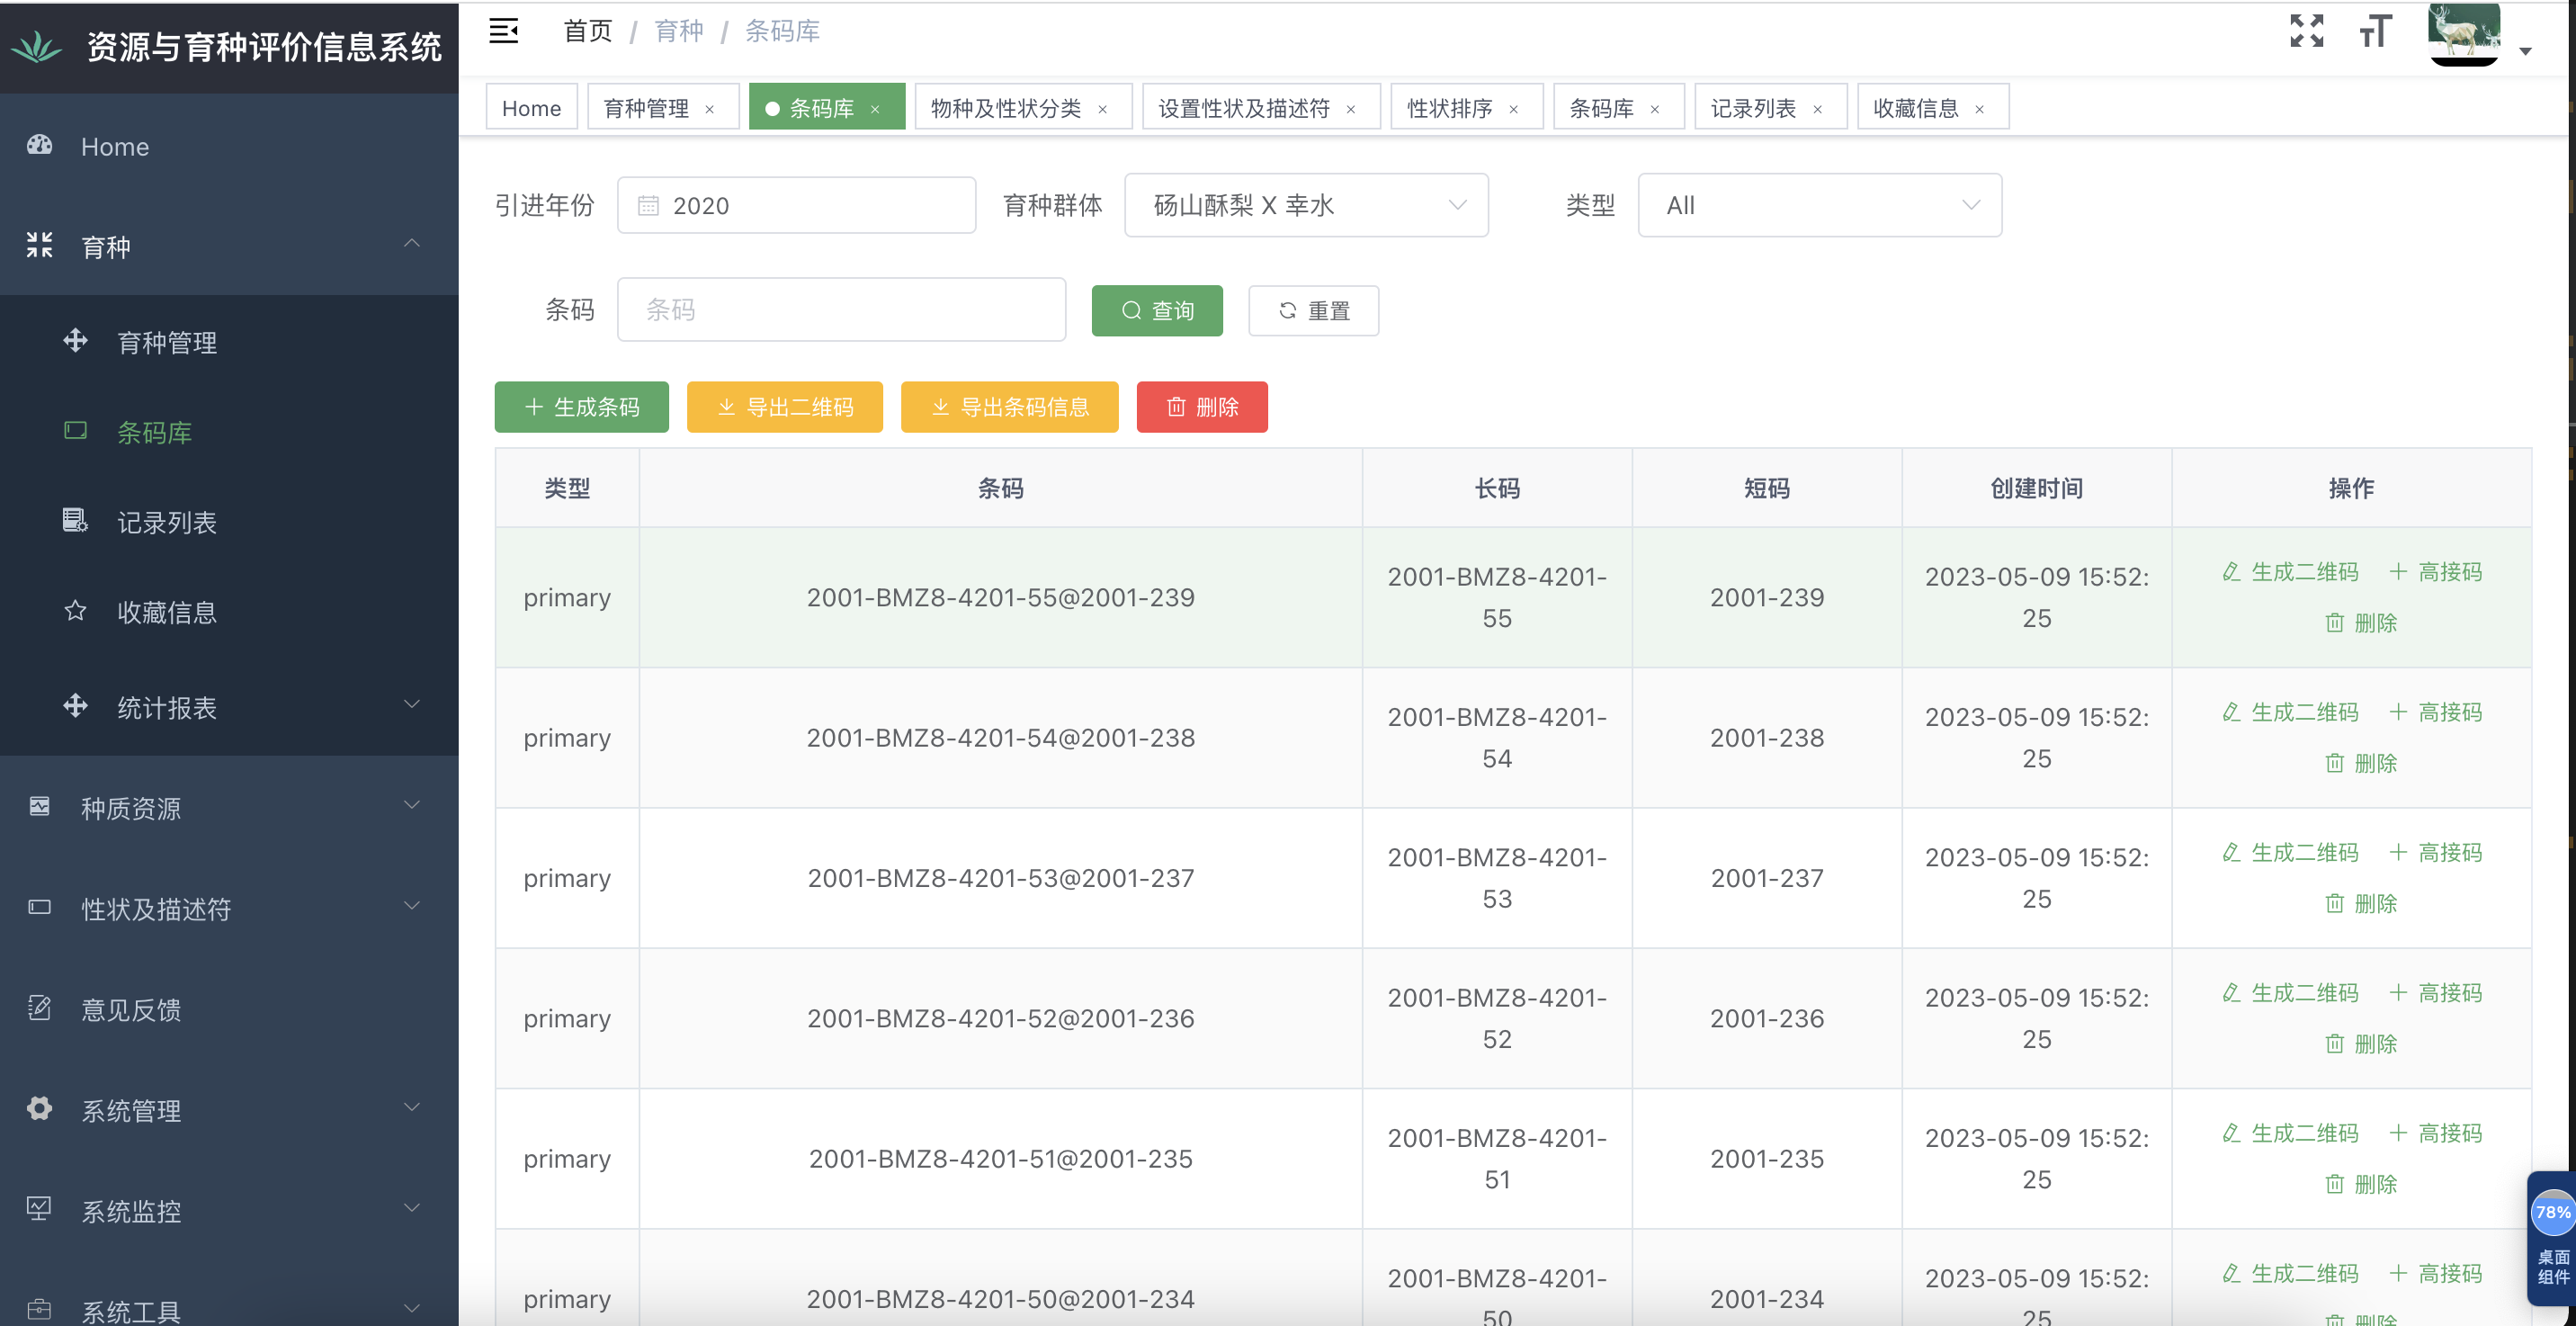
Task: Click the 生成条码 button
Action: (581, 406)
